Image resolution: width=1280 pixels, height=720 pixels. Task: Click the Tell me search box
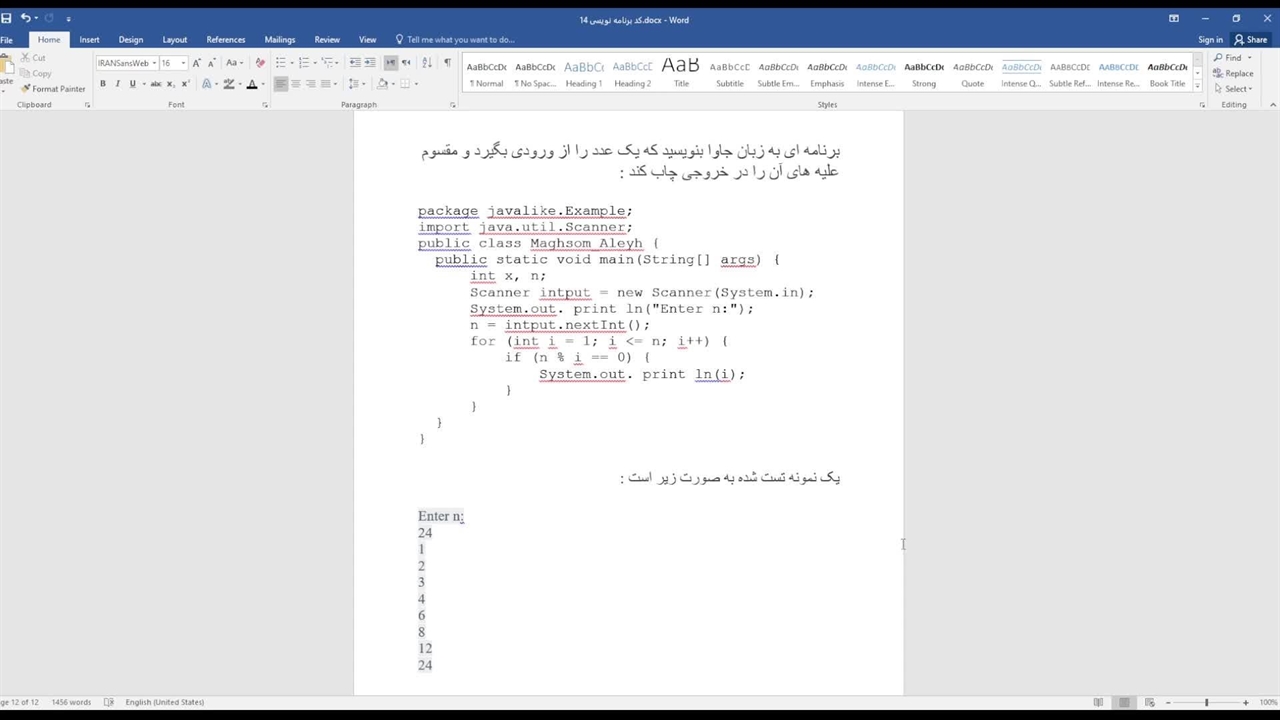[x=460, y=40]
